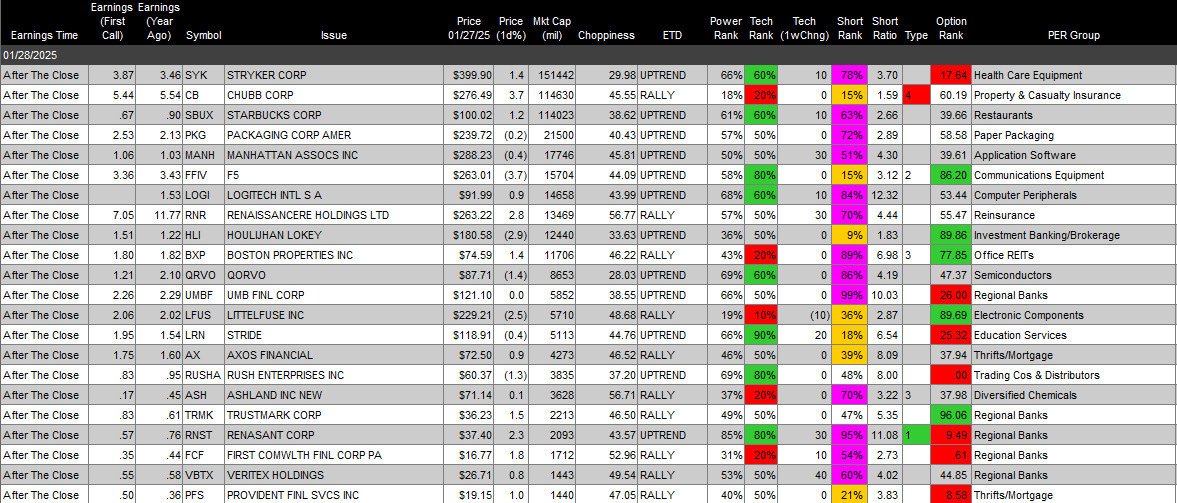1177x503 pixels.
Task: Select the SYK symbol cell
Action: pyautogui.click(x=203, y=75)
